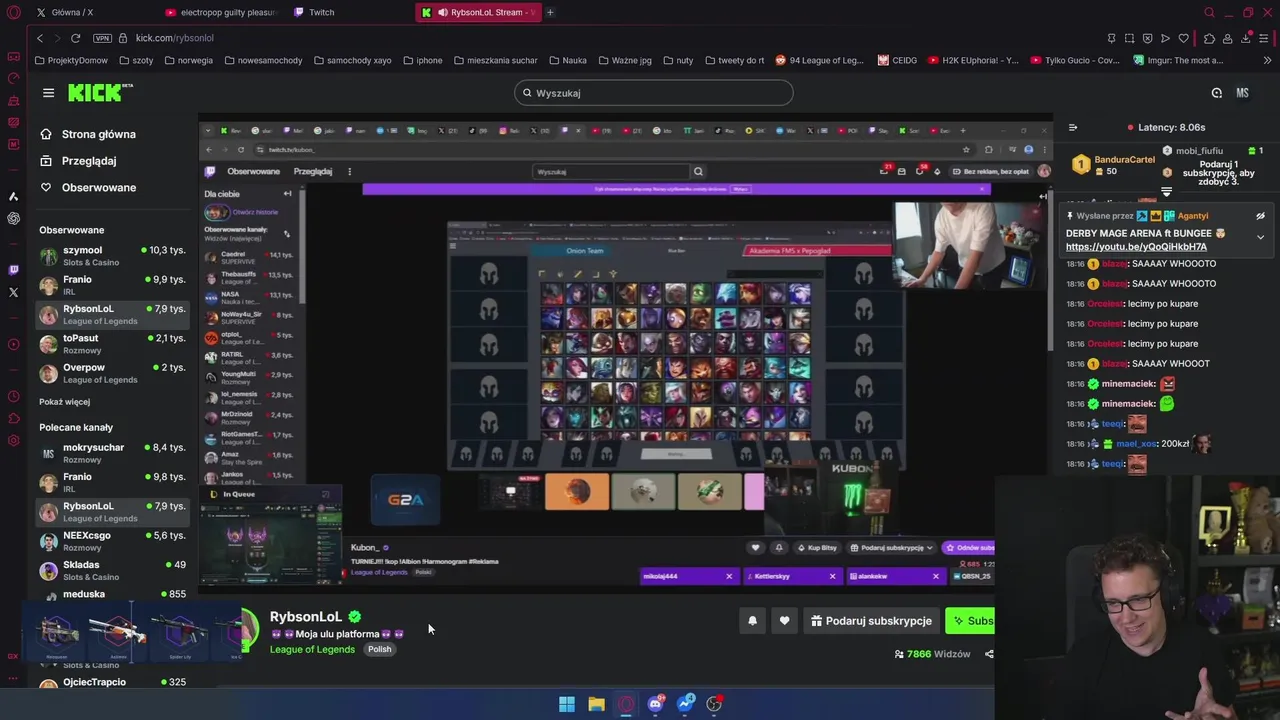Open OBS from the taskbar
This screenshot has height=720, width=1280.
point(714,704)
